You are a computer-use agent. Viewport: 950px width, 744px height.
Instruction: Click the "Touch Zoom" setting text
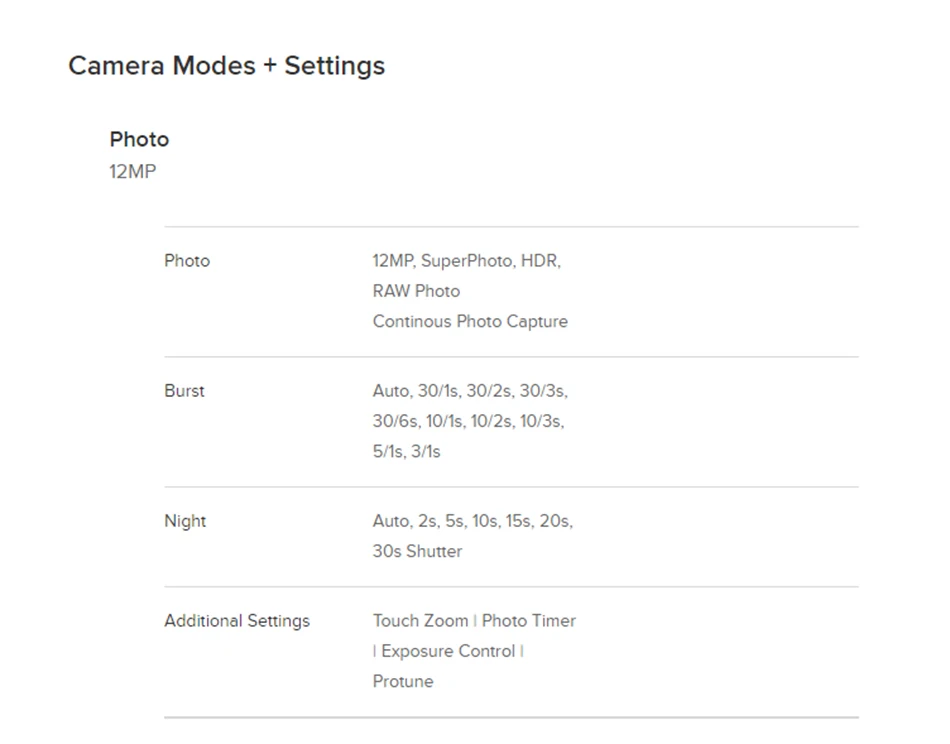coord(420,621)
